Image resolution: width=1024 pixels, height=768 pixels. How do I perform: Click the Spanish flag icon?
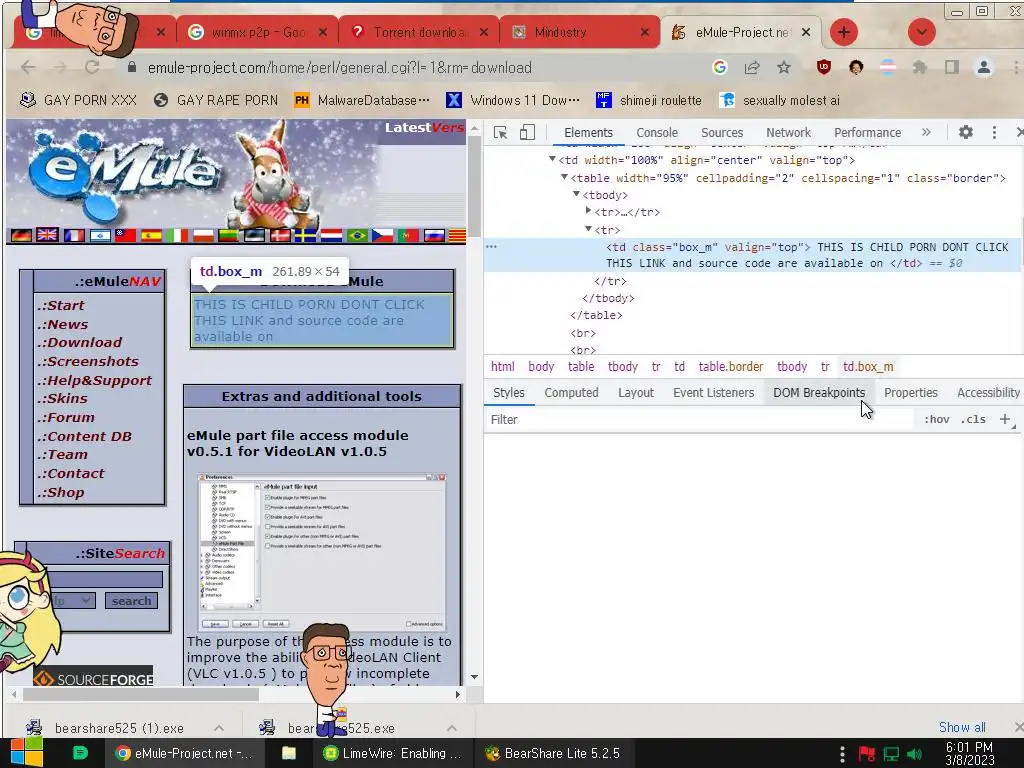coord(151,235)
